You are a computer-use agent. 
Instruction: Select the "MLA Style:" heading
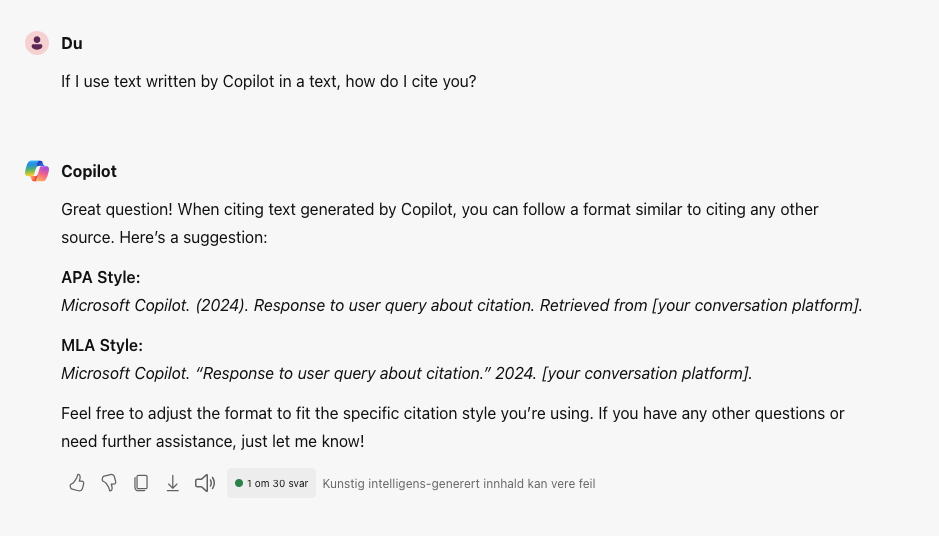click(x=102, y=345)
